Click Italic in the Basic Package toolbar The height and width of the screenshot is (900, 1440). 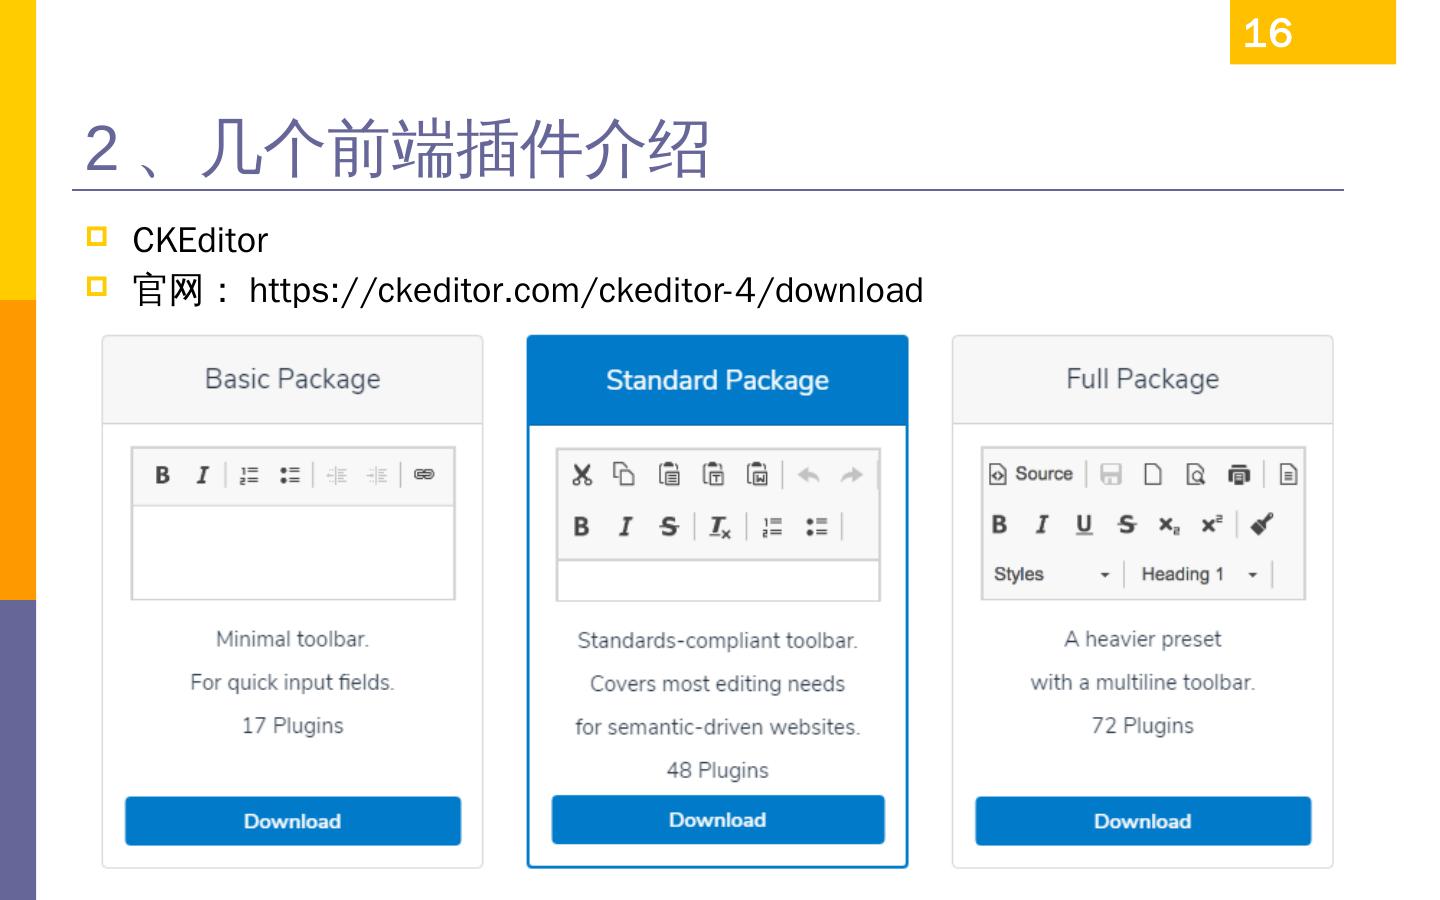(x=203, y=475)
